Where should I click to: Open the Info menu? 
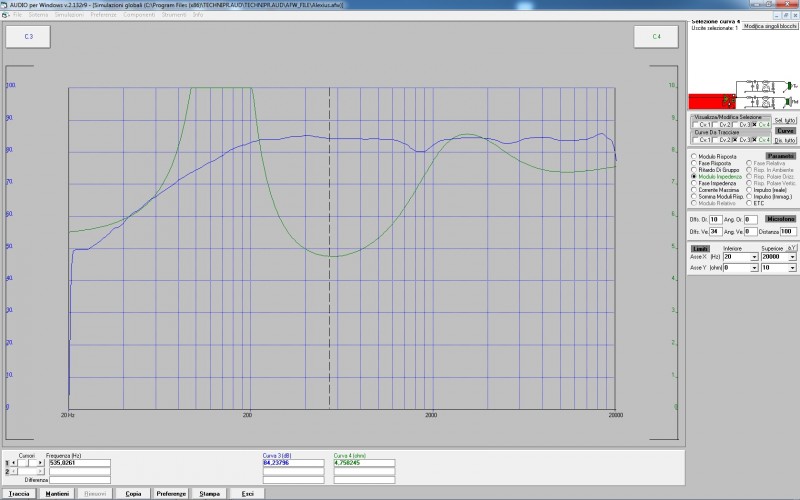pos(198,15)
